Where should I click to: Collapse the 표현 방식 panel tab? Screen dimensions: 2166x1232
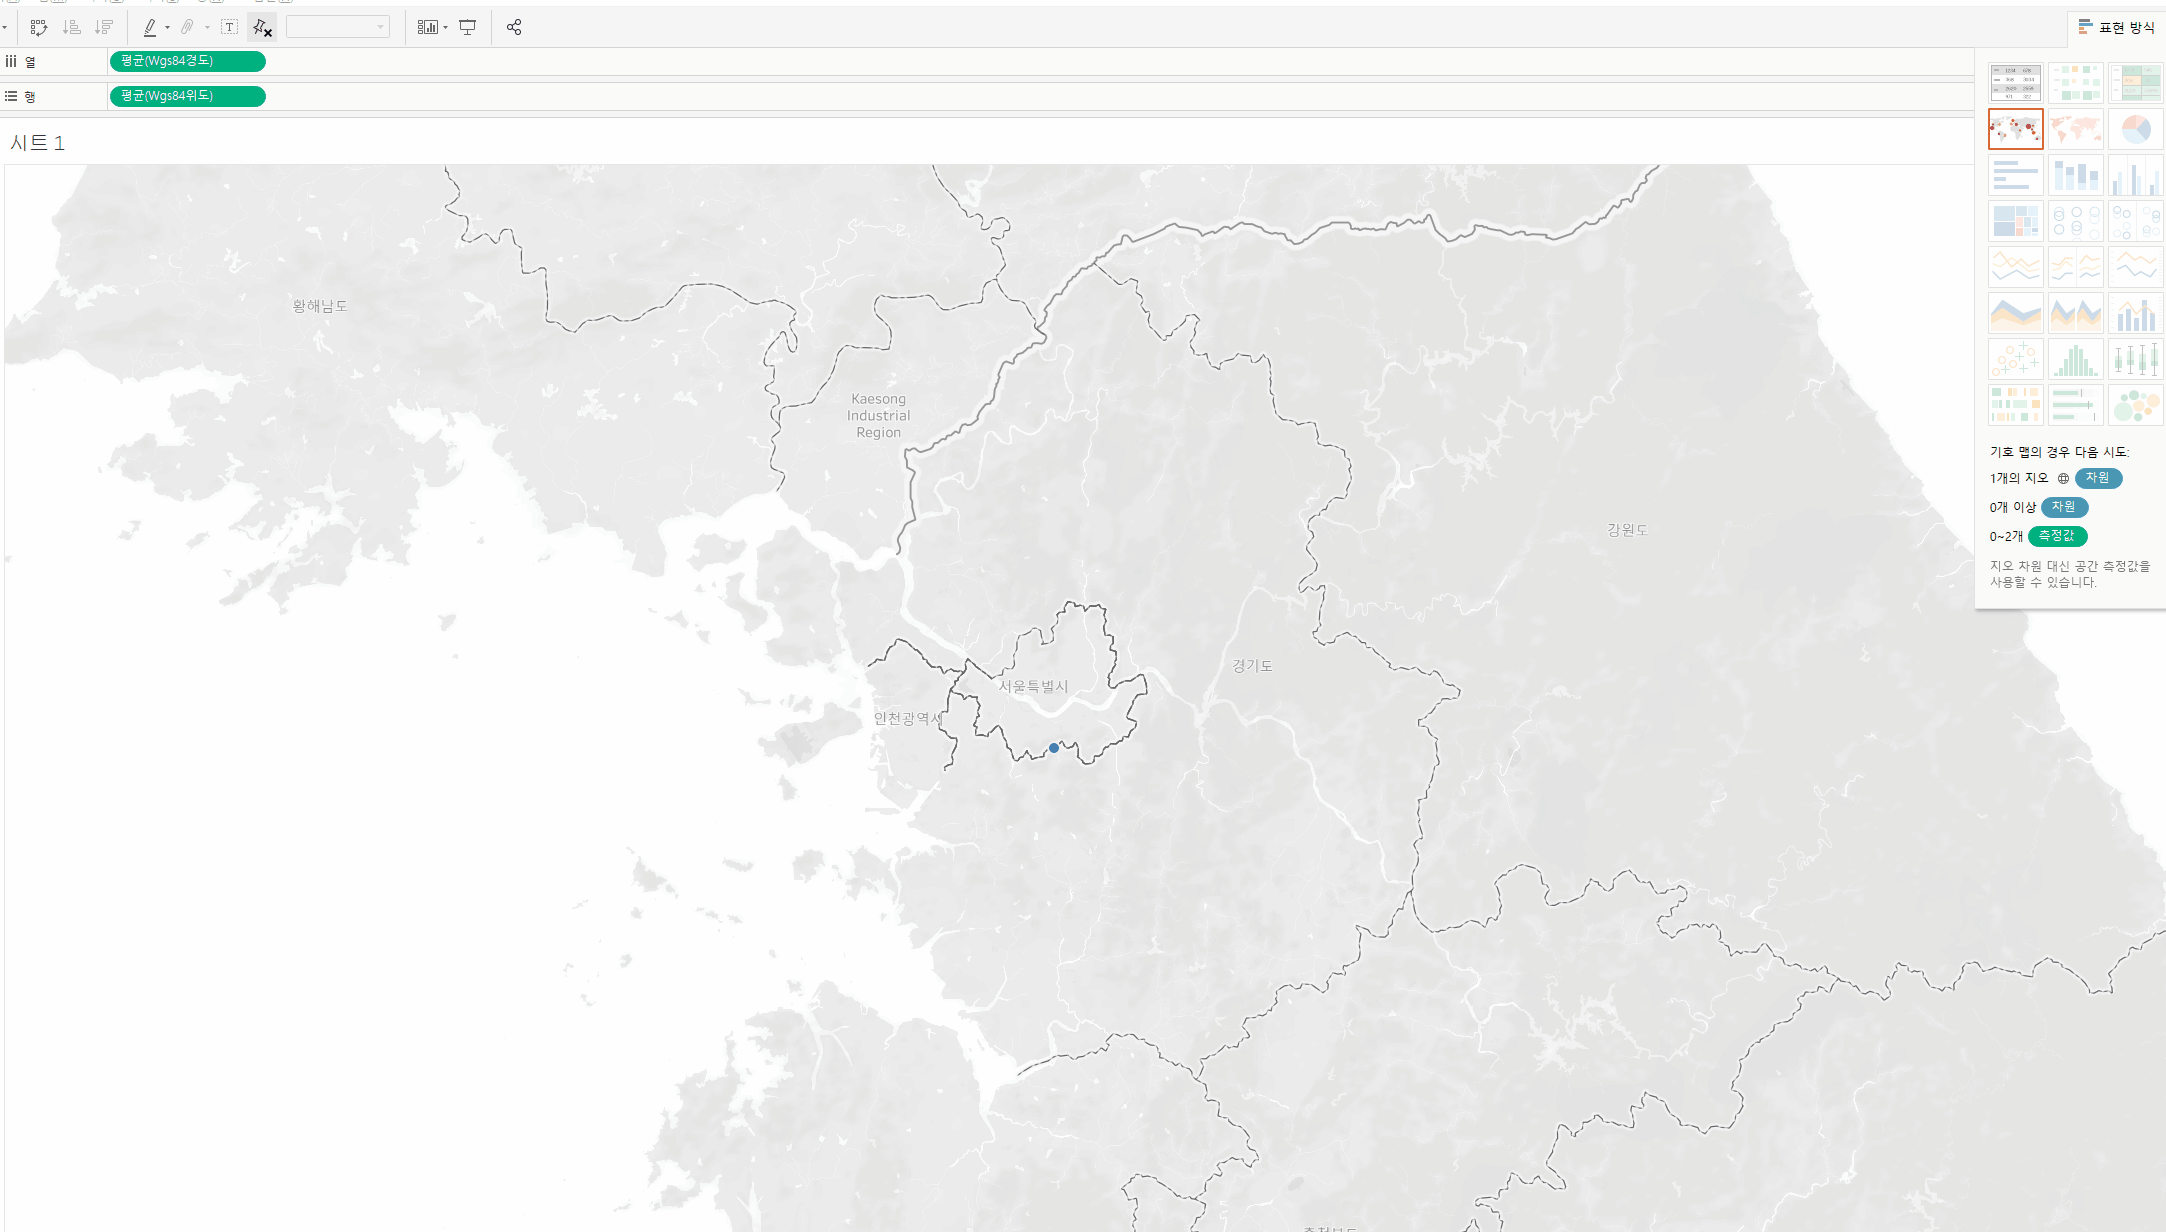point(2116,27)
